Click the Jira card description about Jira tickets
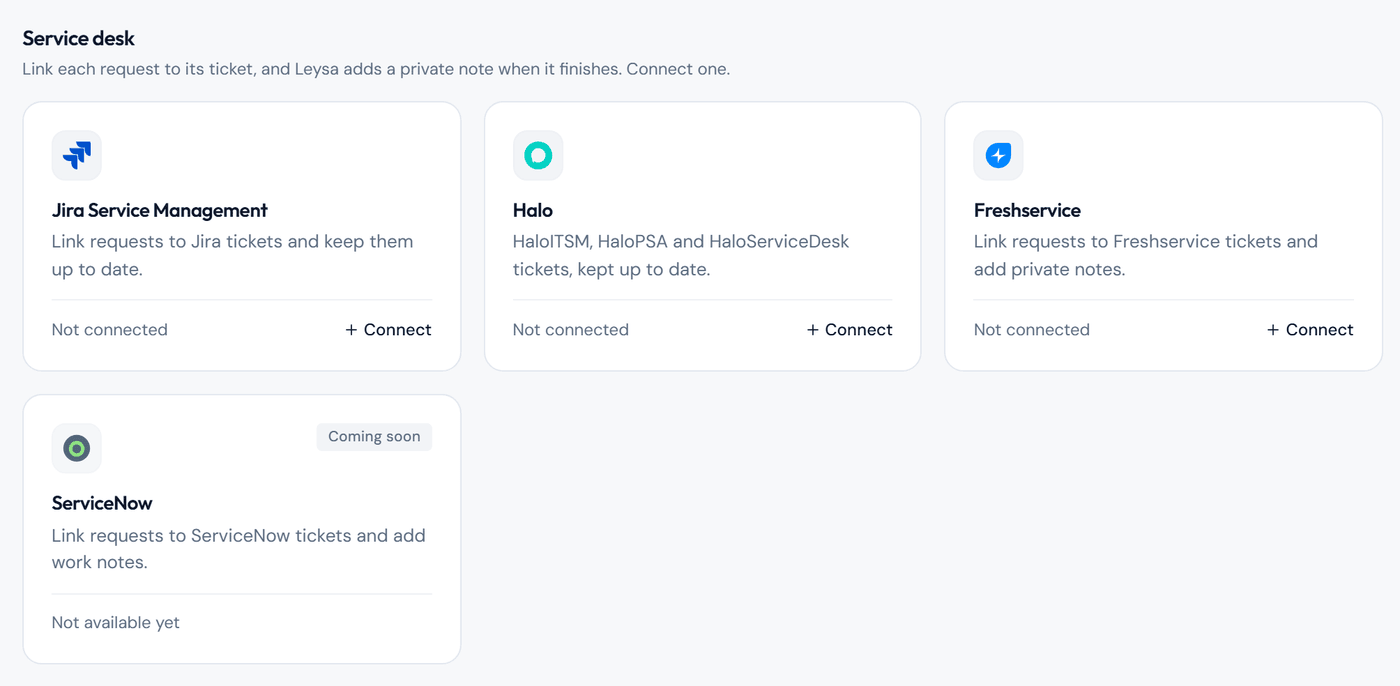 pyautogui.click(x=233, y=255)
